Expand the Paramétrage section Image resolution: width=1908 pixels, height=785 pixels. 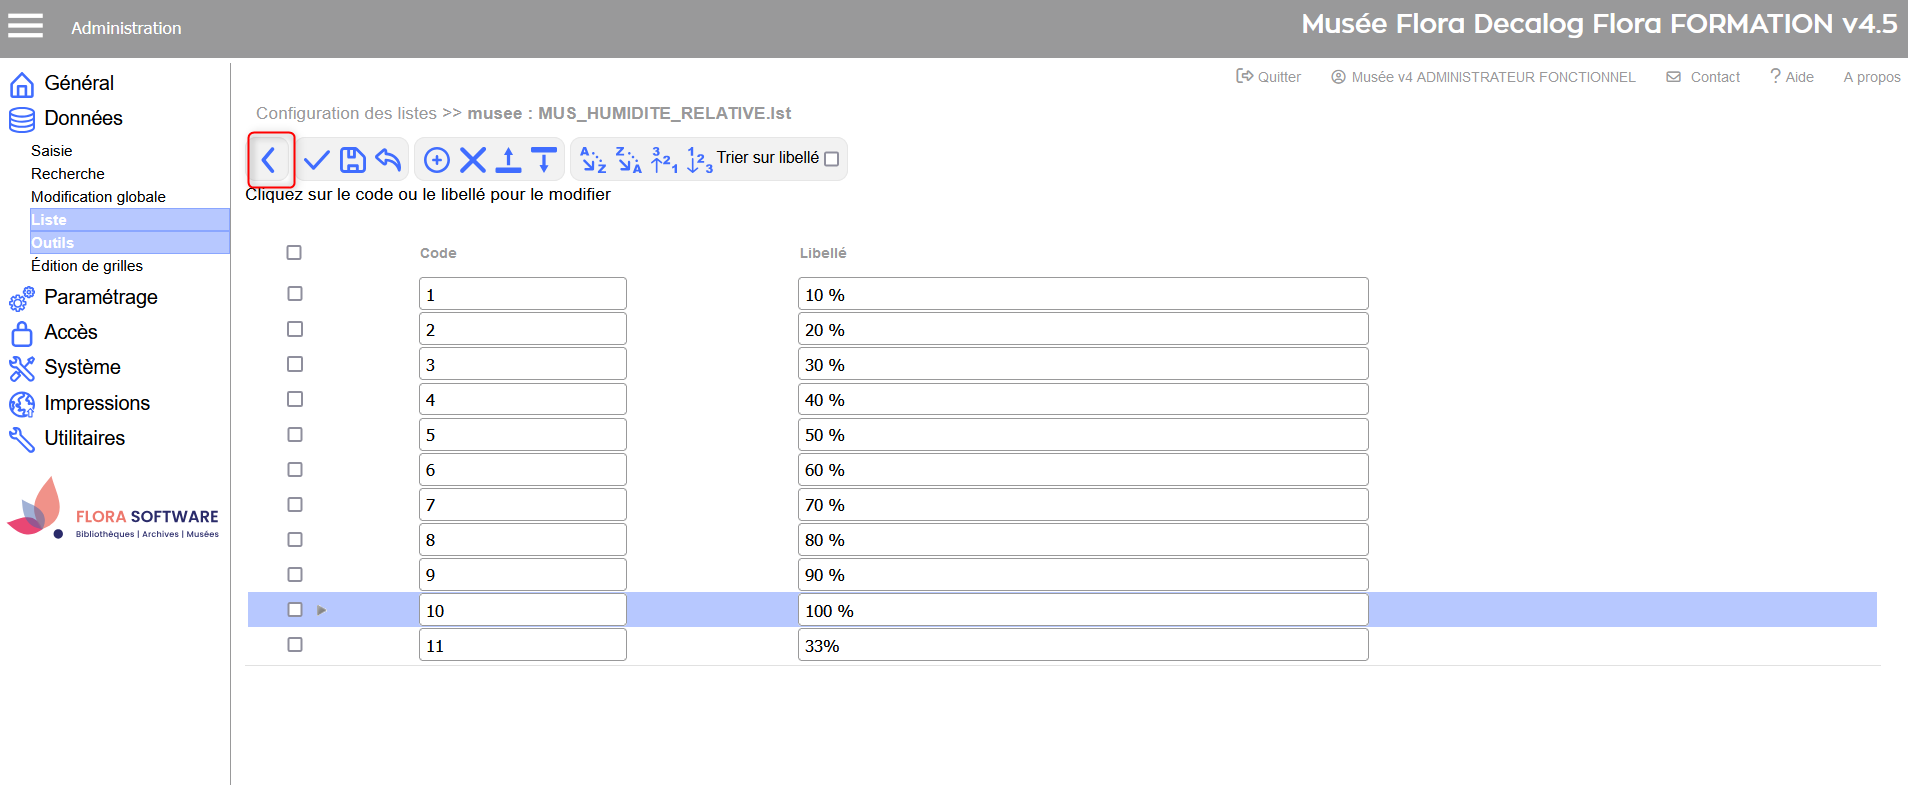point(100,297)
